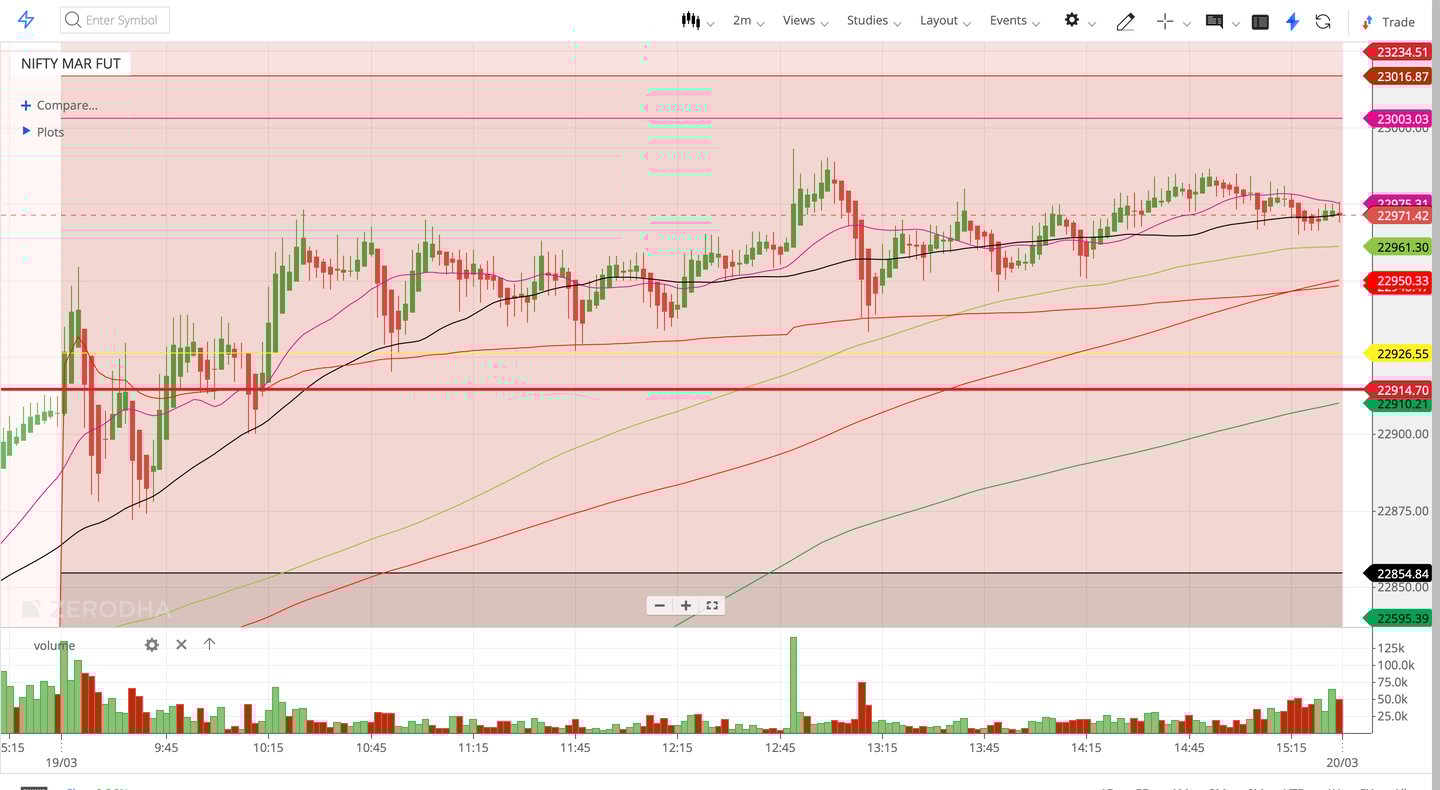Click the 22950.33 red price tag
This screenshot has height=790, width=1440.
tap(1399, 282)
